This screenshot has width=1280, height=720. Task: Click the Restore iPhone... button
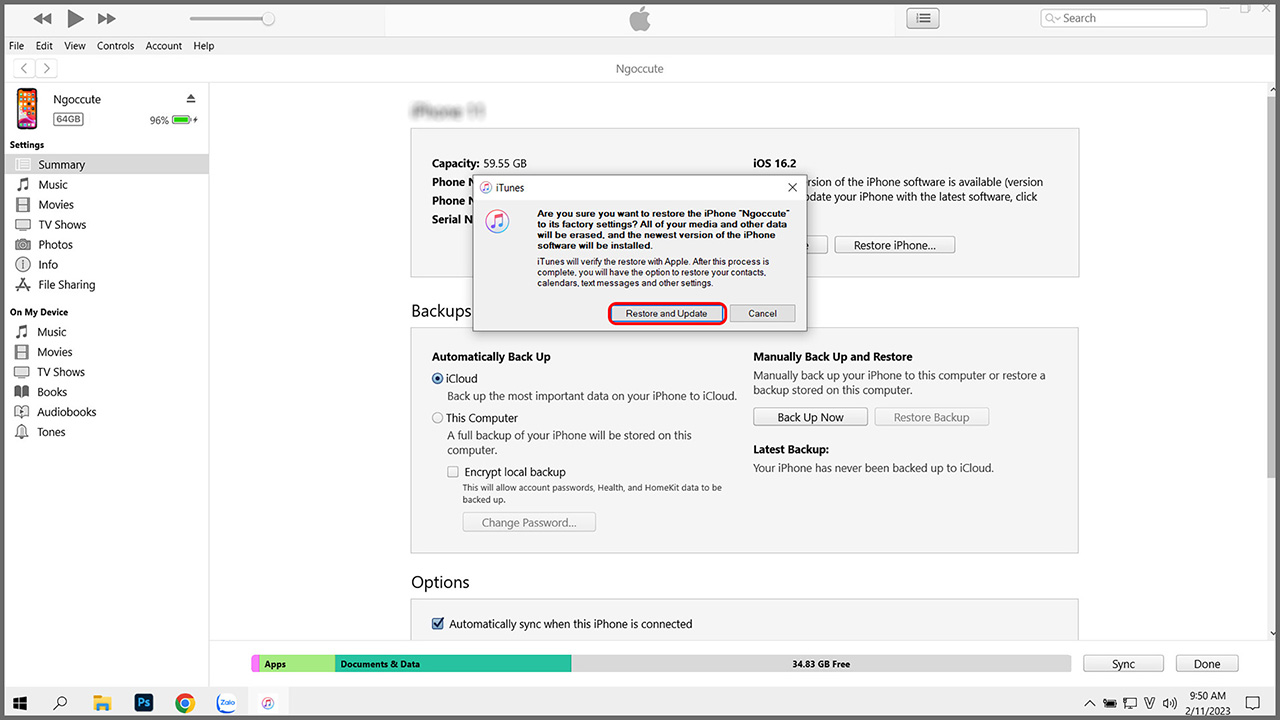(895, 245)
